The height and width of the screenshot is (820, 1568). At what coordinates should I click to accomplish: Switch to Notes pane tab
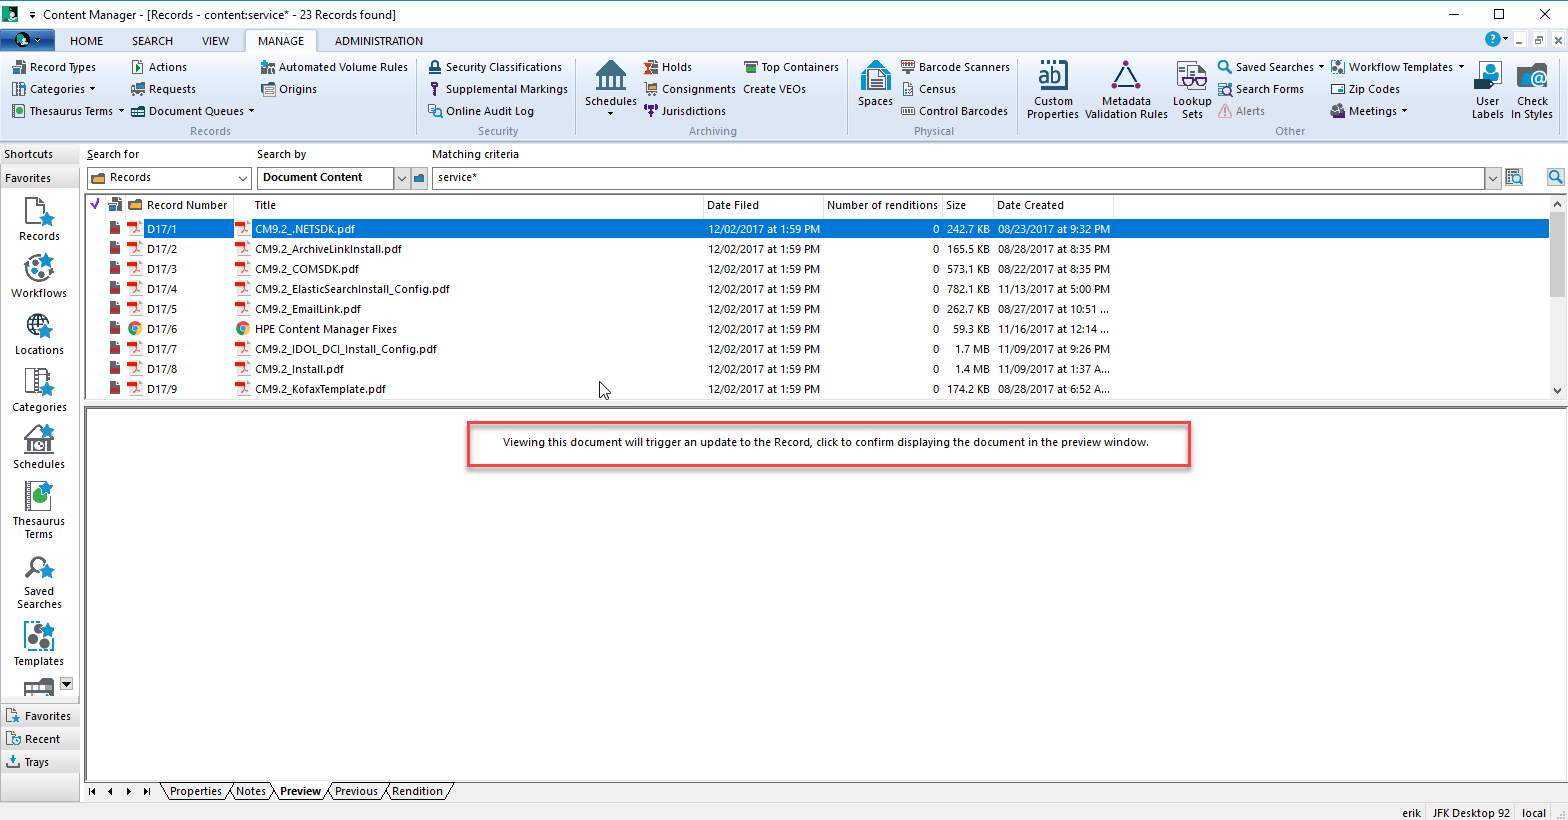[x=251, y=791]
